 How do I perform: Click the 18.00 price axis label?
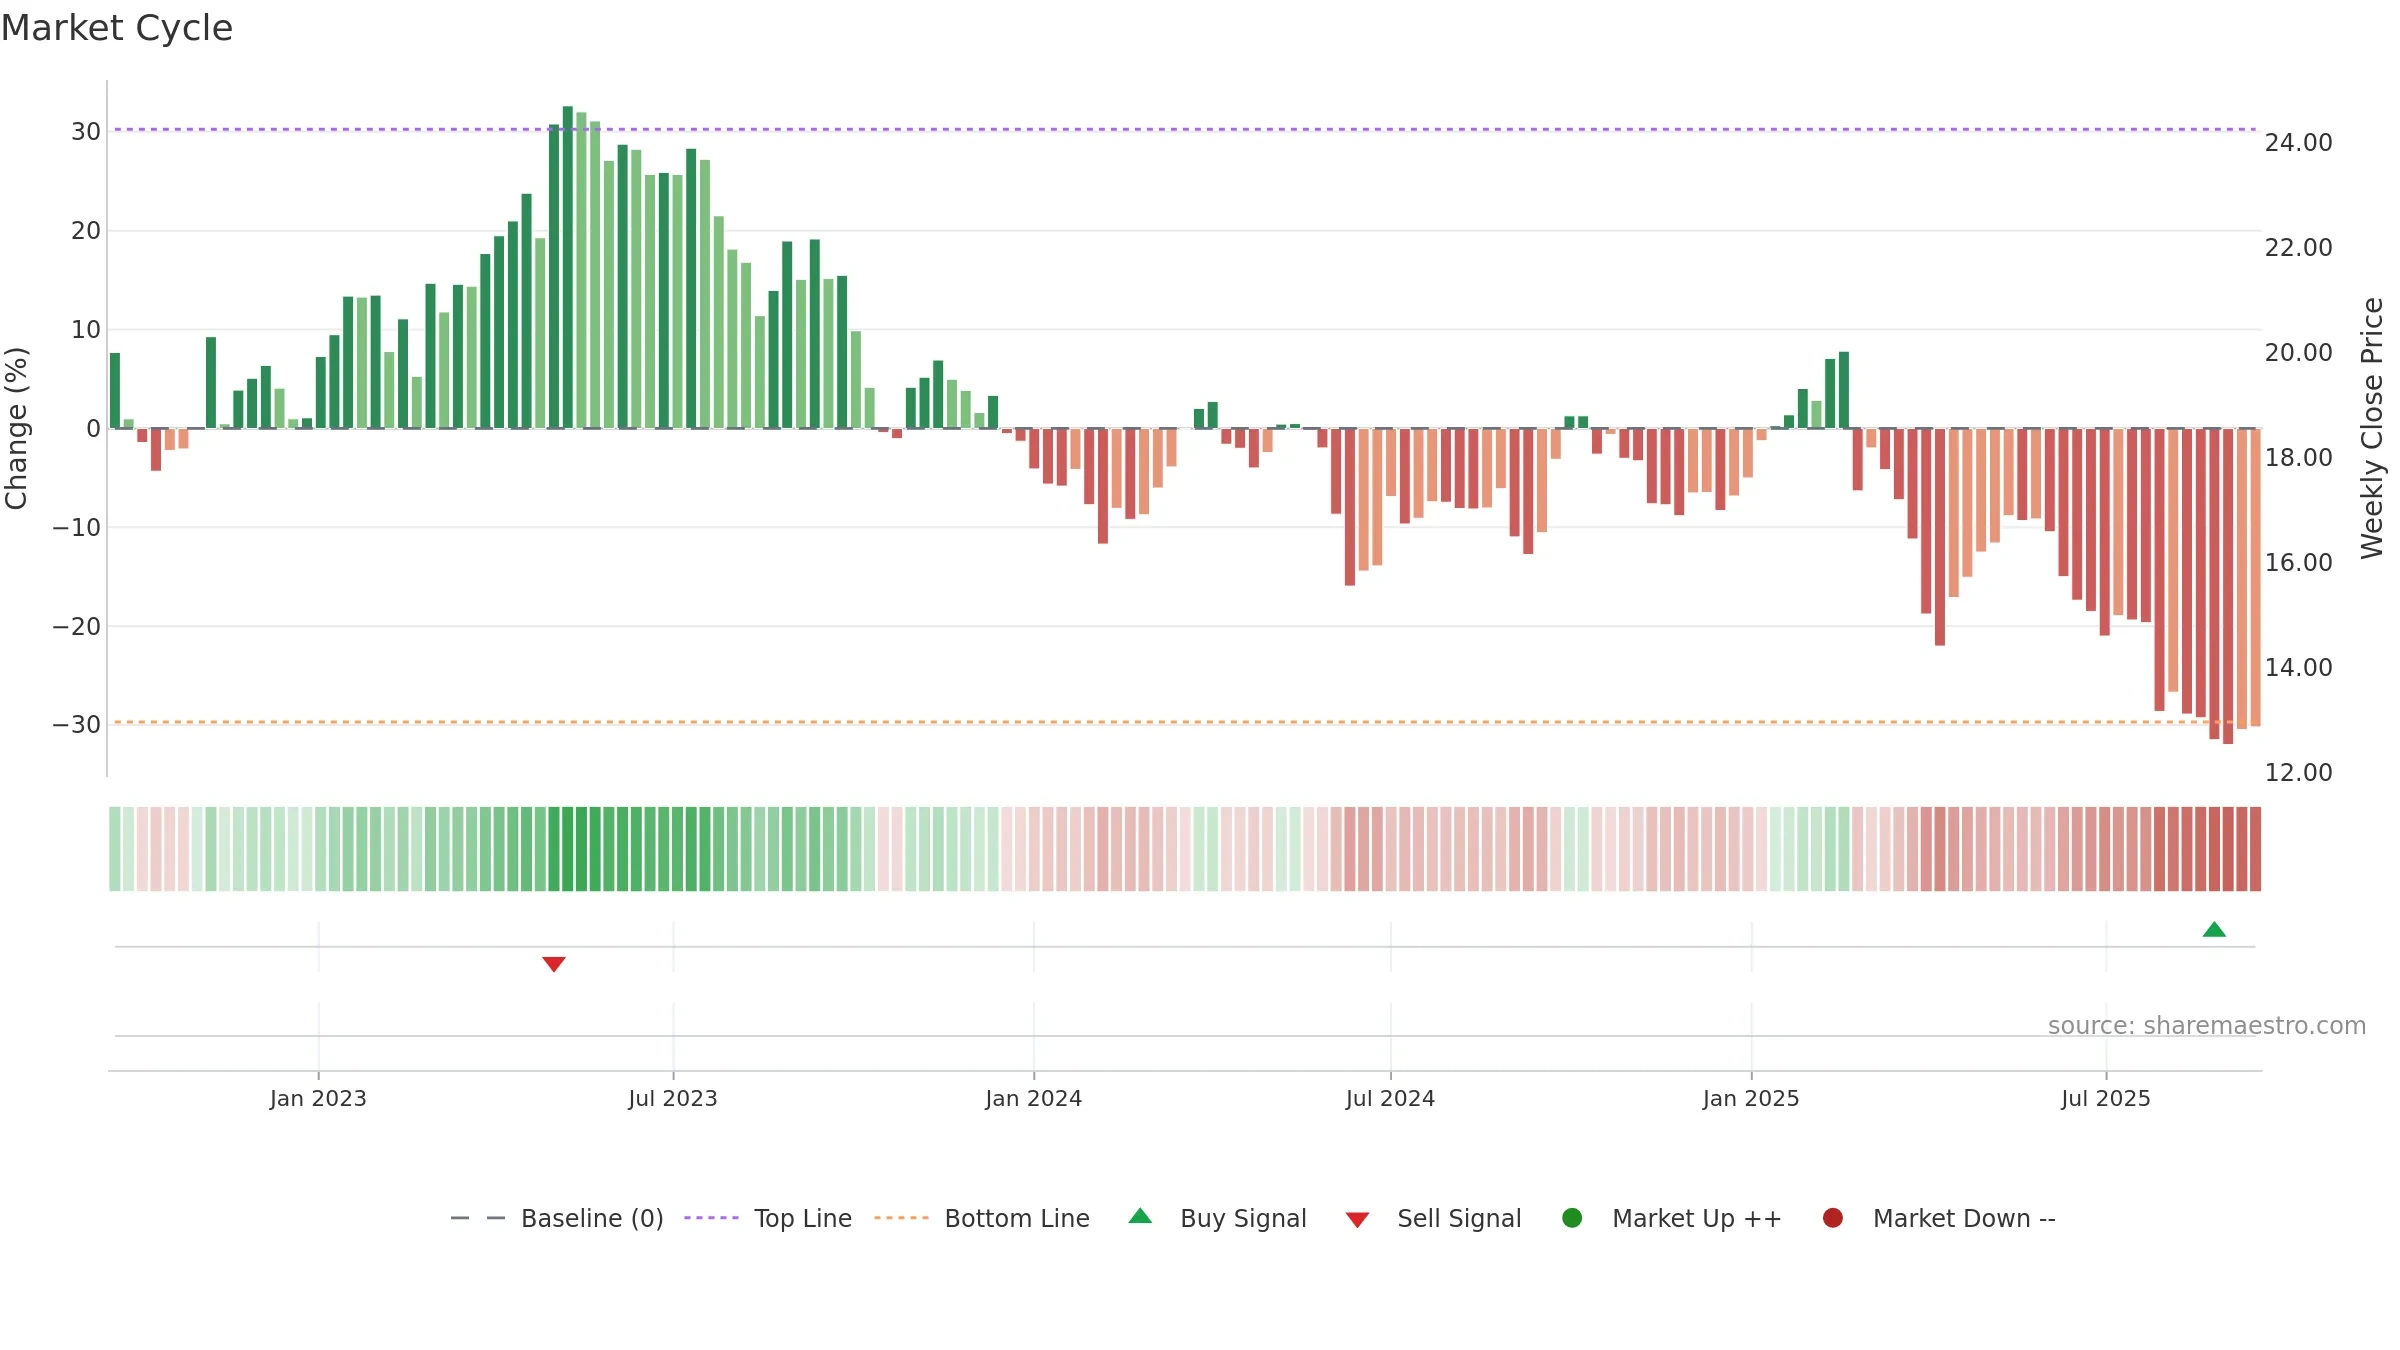pyautogui.click(x=2298, y=458)
